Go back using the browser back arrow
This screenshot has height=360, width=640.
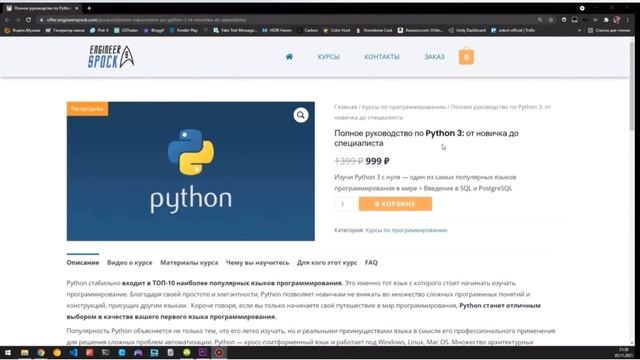coord(7,20)
